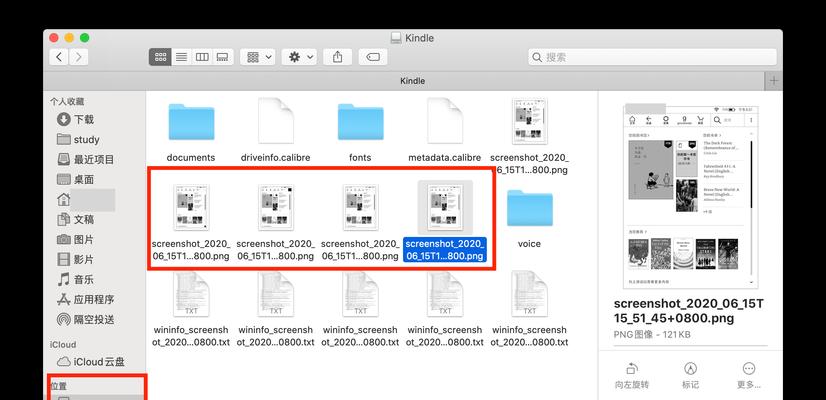The height and width of the screenshot is (400, 826).
Task: Click the large preview image in preview pane
Action: tap(691, 196)
